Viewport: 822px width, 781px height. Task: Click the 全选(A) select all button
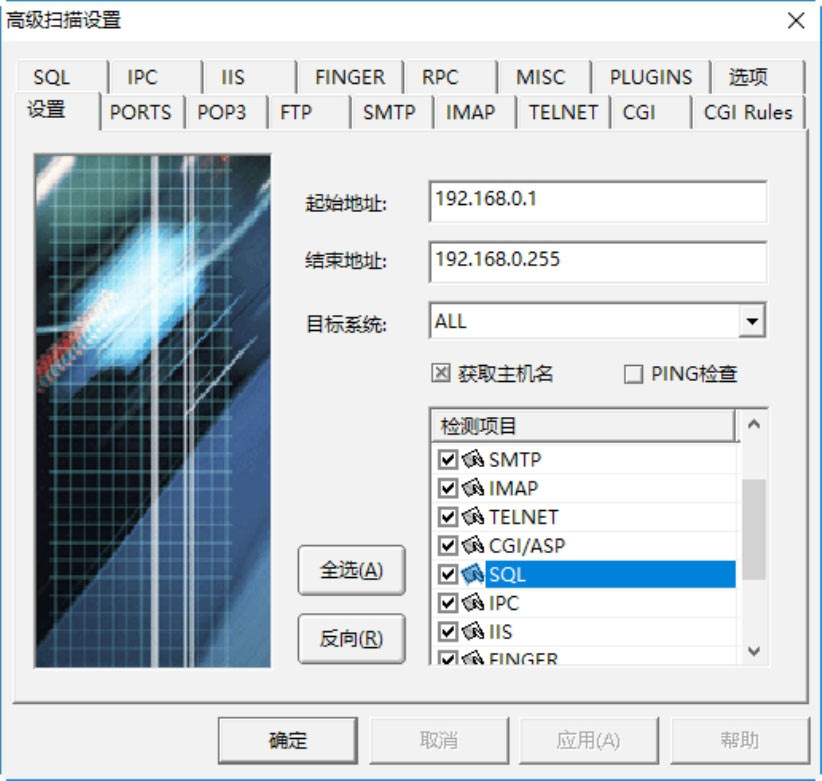(x=351, y=570)
